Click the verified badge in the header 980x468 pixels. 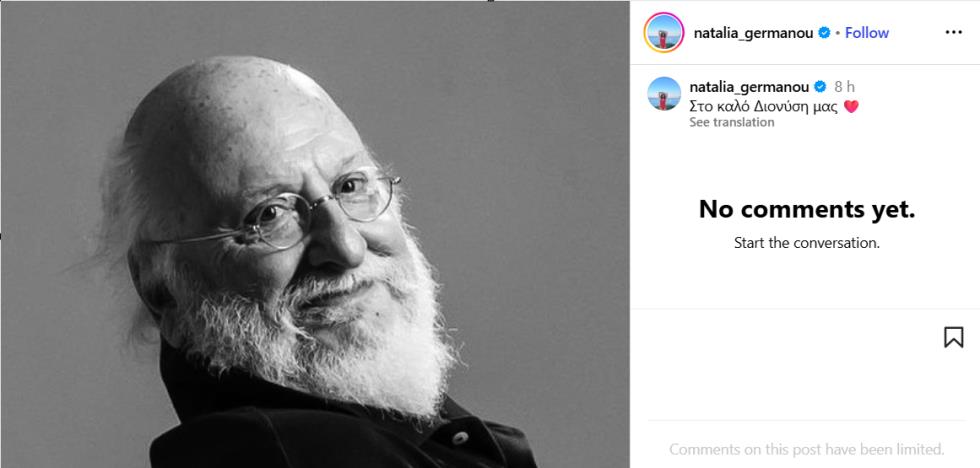coord(824,32)
